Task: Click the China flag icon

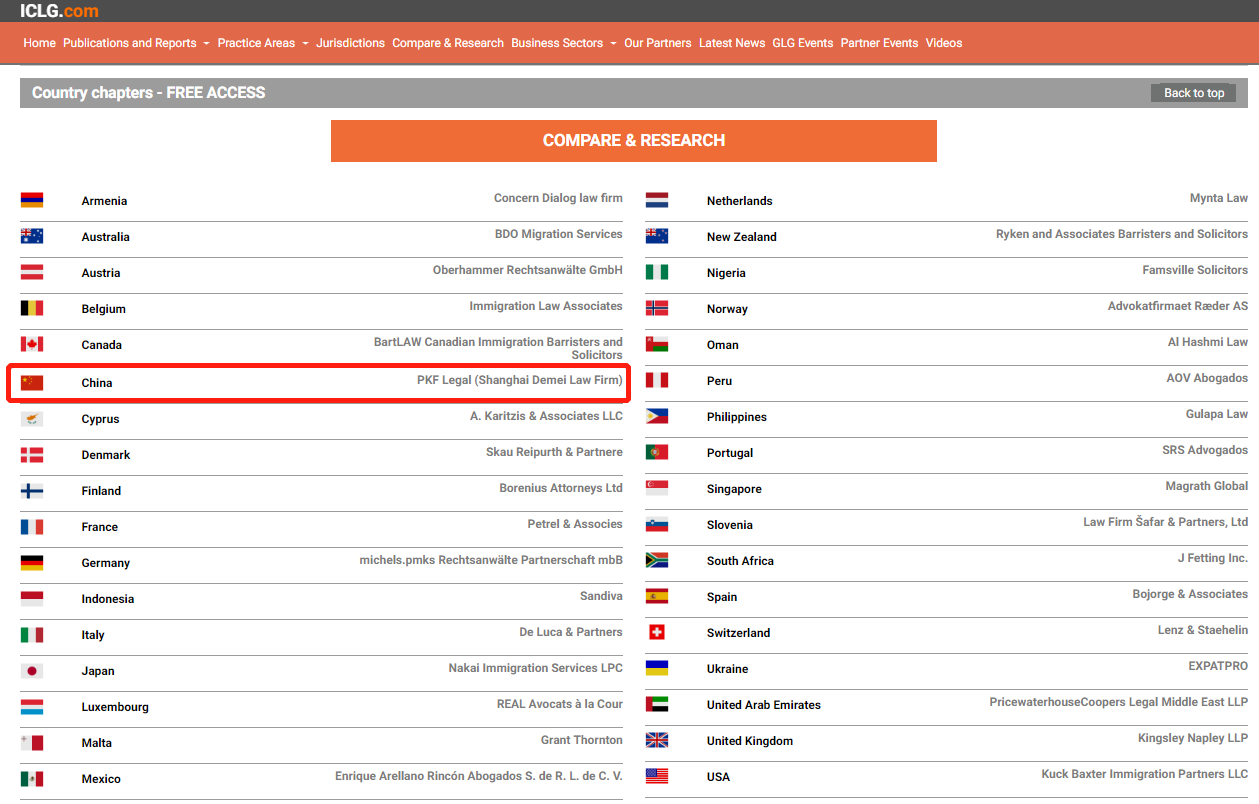Action: point(32,382)
